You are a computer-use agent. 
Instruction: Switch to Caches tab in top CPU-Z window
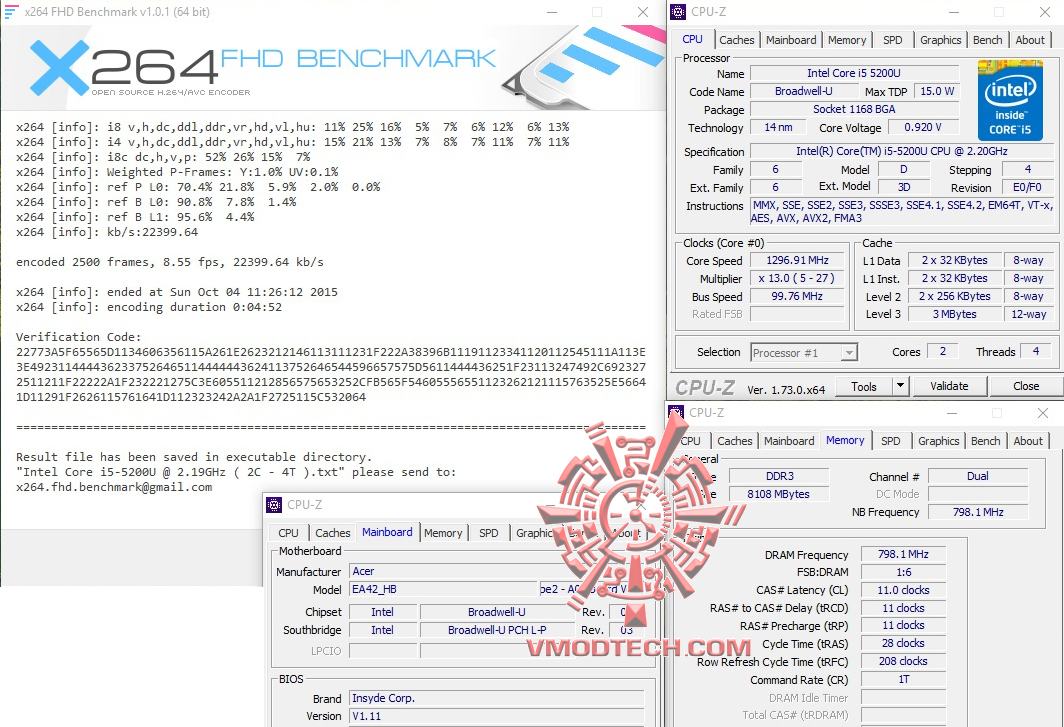[736, 40]
